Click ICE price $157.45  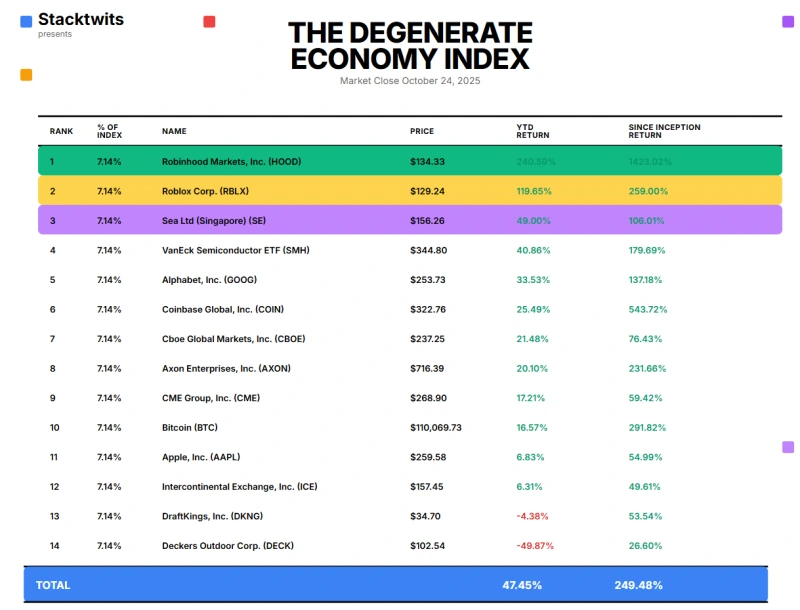click(427, 487)
